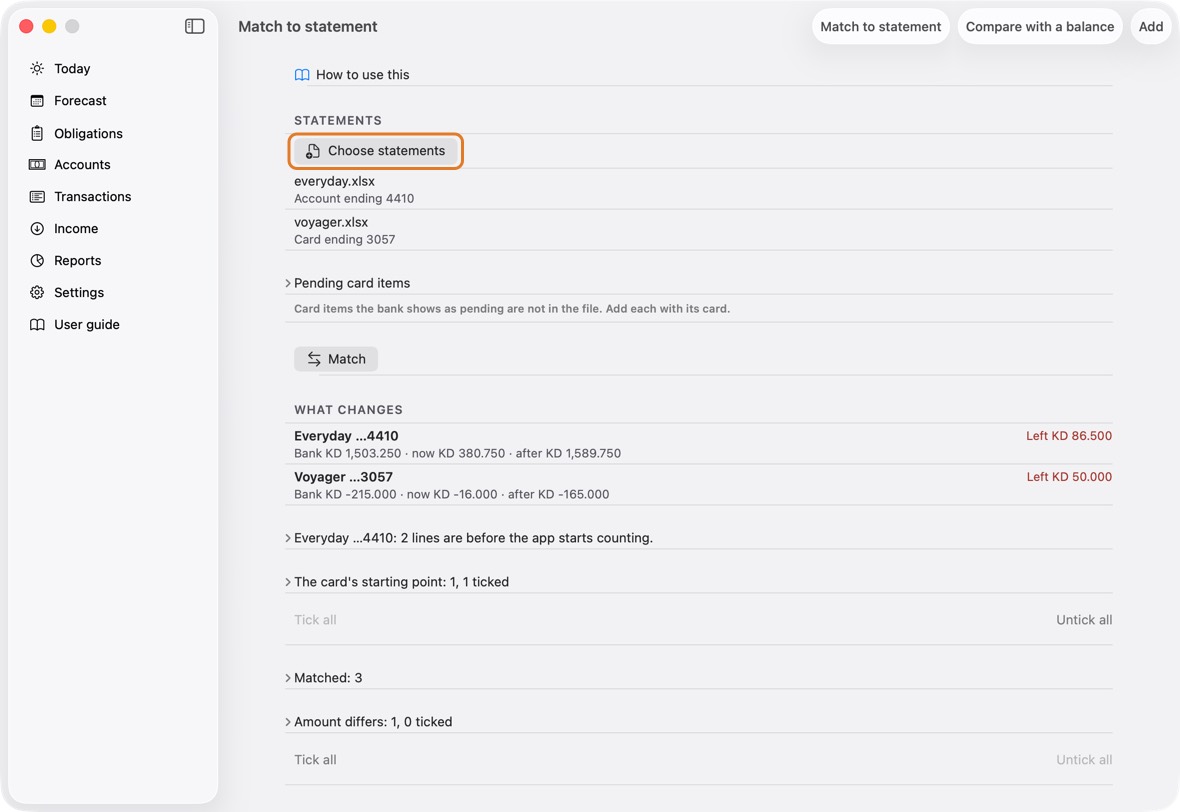The image size is (1180, 812).
Task: Click Everyday ...4410 row title
Action: [x=346, y=436]
